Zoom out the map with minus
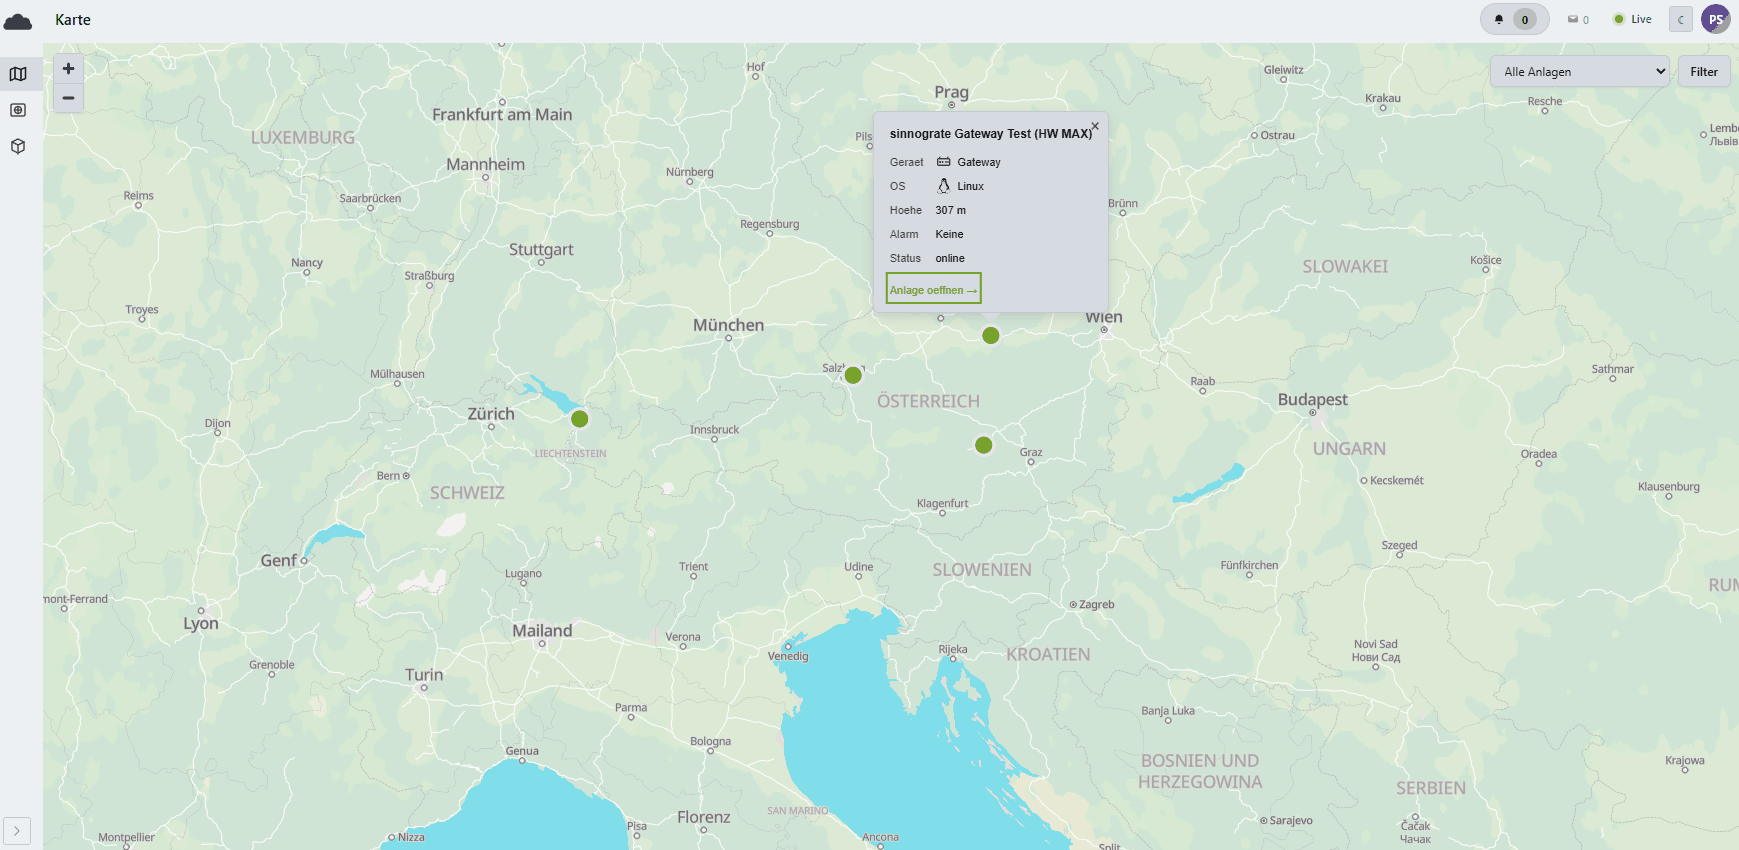This screenshot has height=850, width=1739. point(68,98)
